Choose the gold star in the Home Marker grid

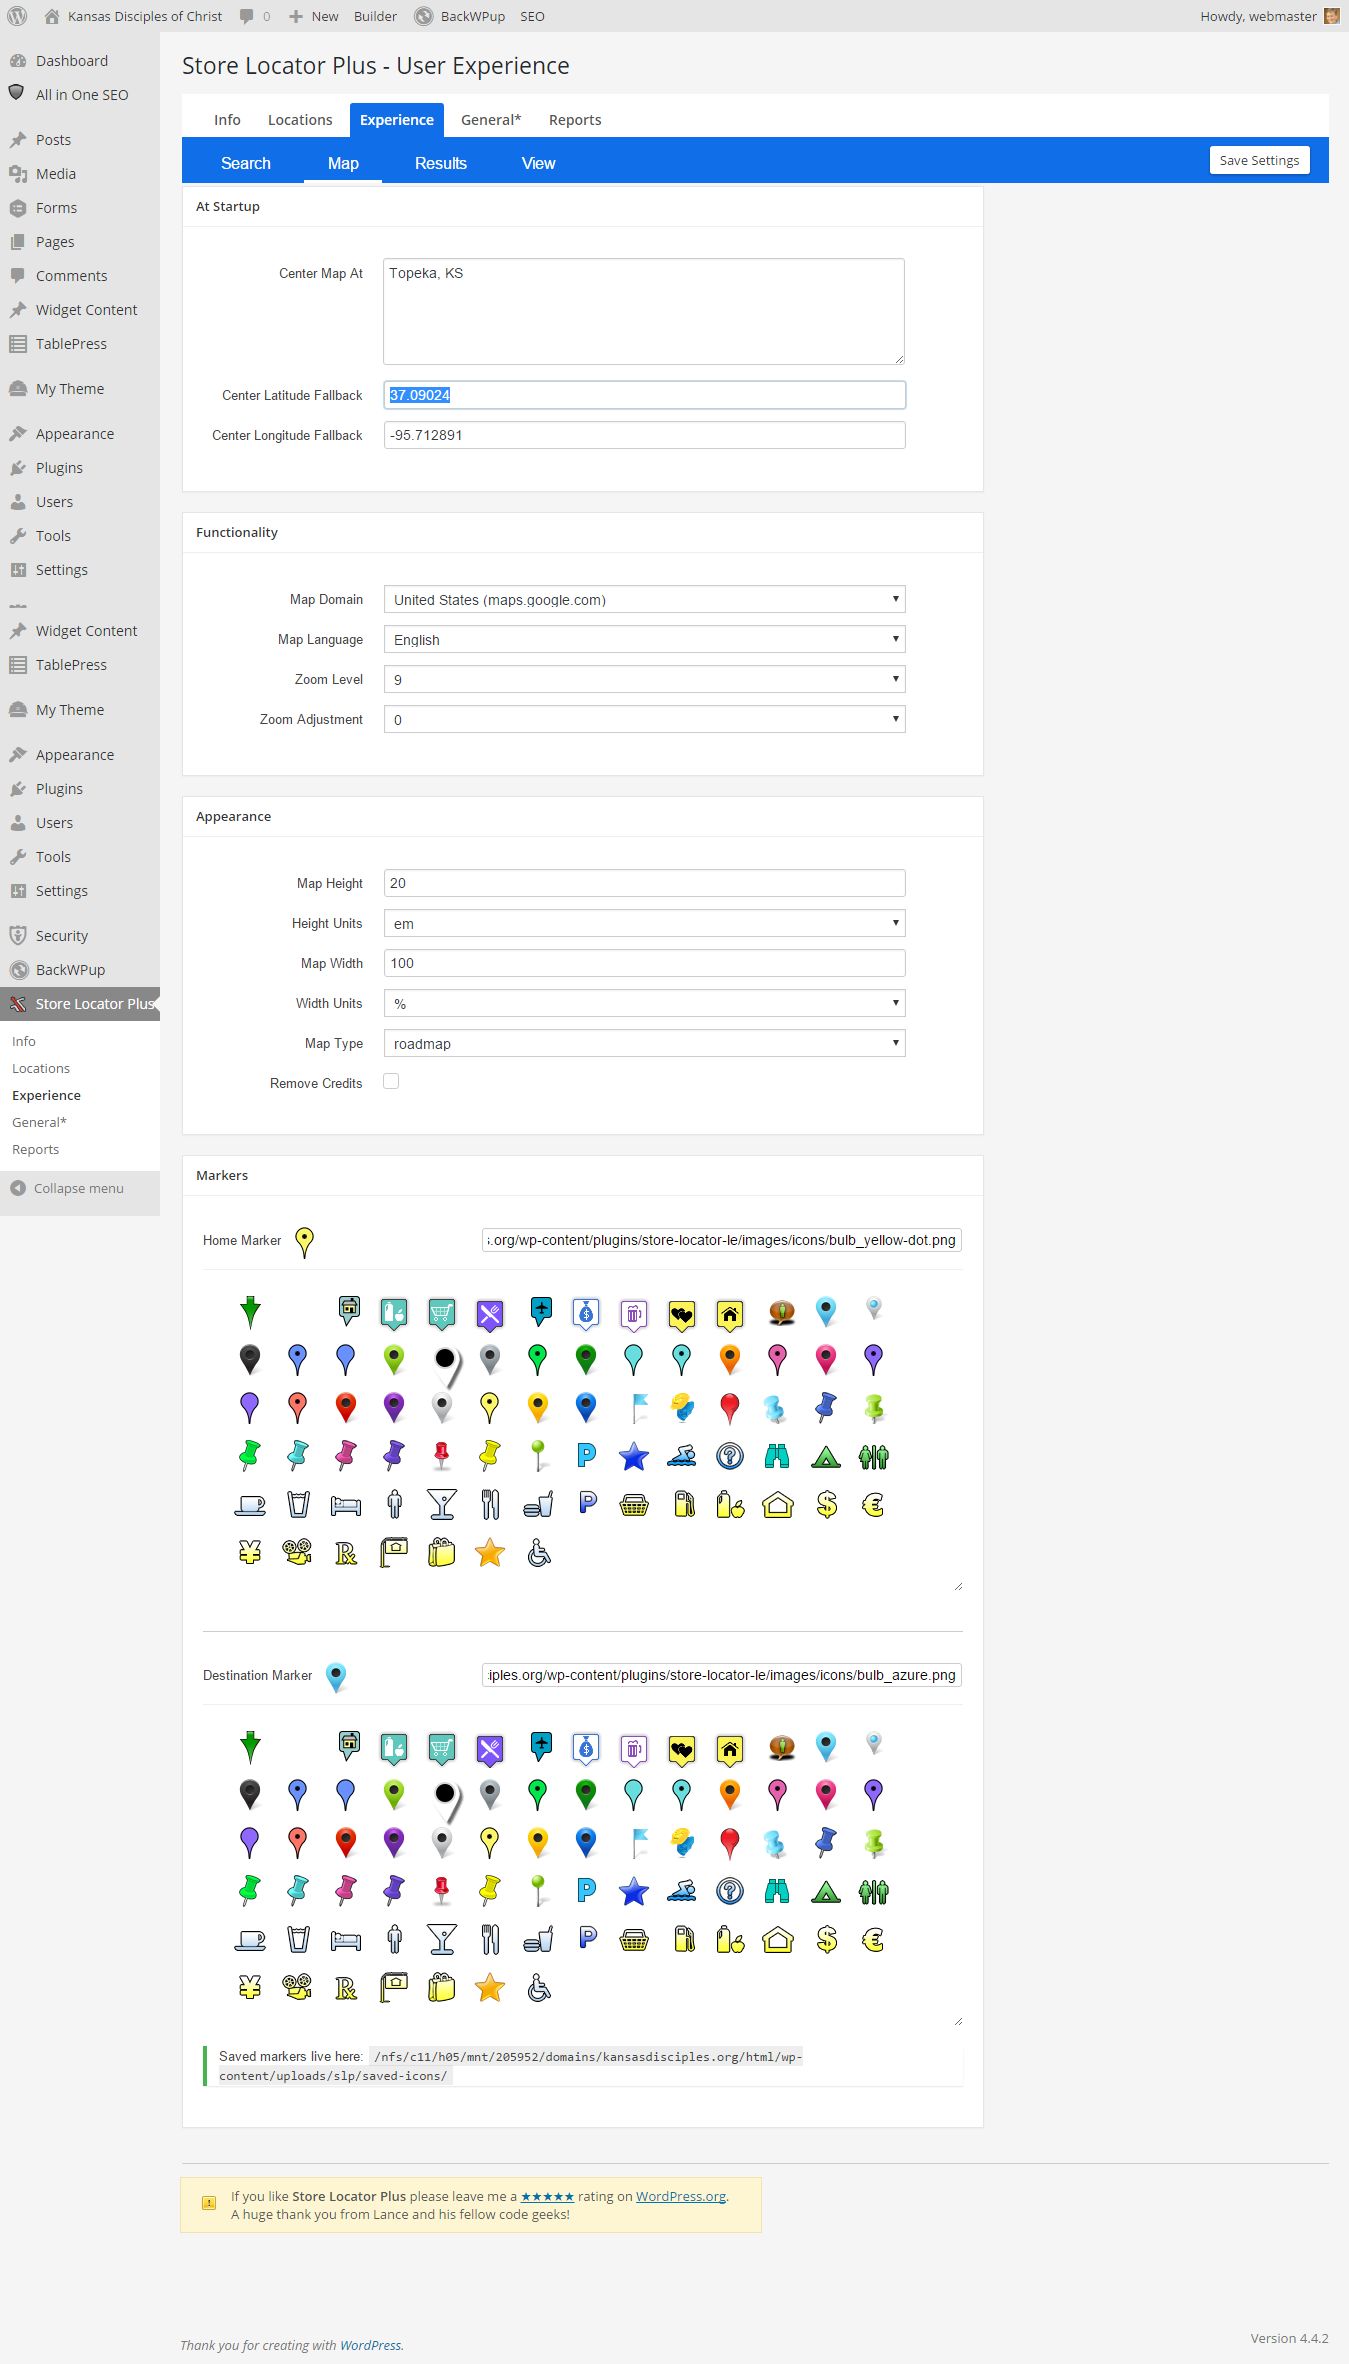click(490, 1552)
